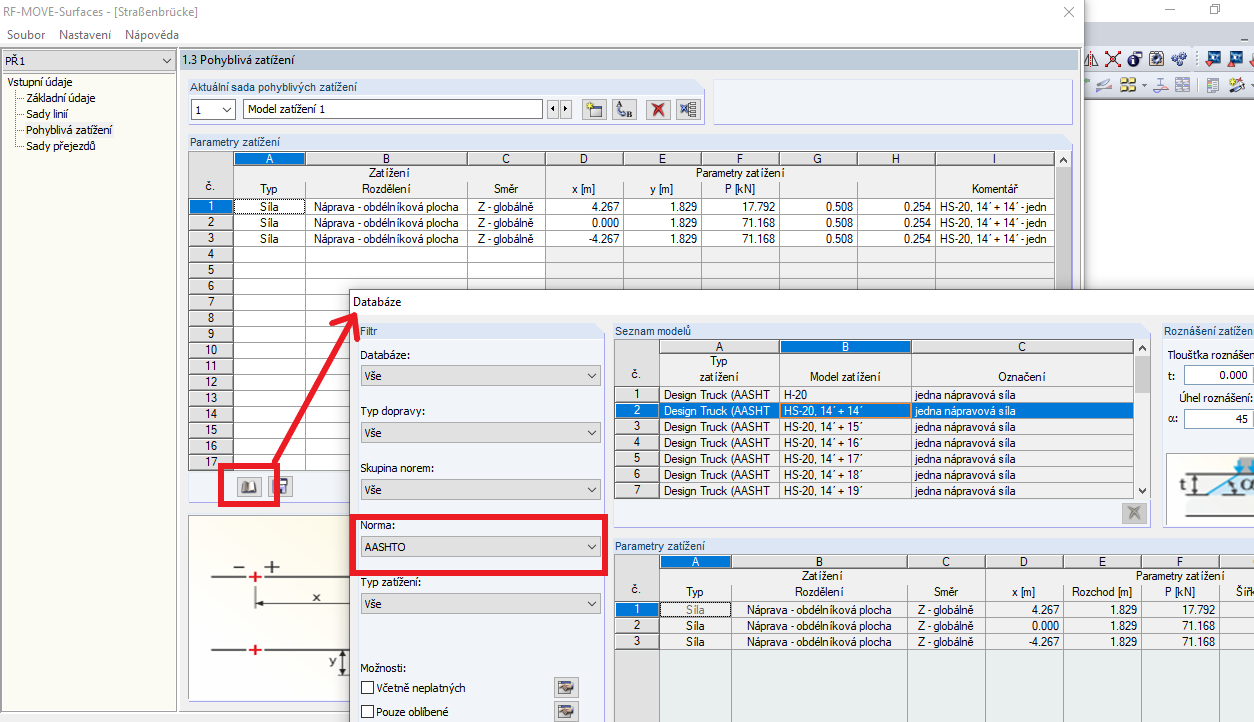Click the blade and gradient icon in background toolbar
Screen dimensions: 1254x722
[x=1104, y=85]
